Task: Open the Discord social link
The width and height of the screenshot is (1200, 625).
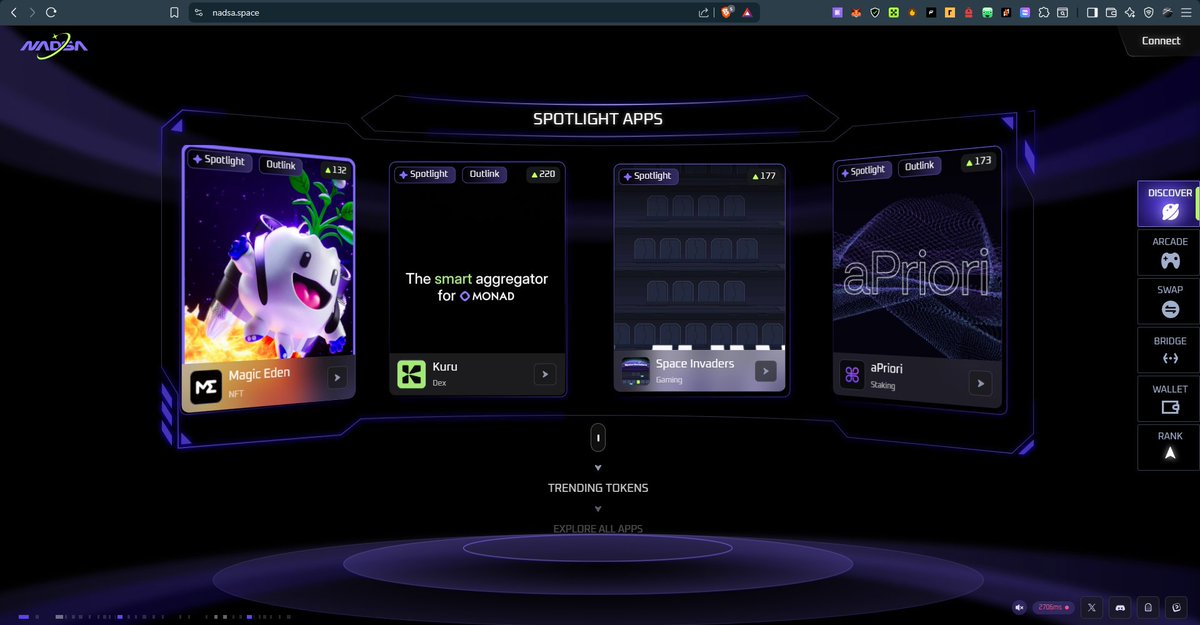Action: click(x=1120, y=607)
